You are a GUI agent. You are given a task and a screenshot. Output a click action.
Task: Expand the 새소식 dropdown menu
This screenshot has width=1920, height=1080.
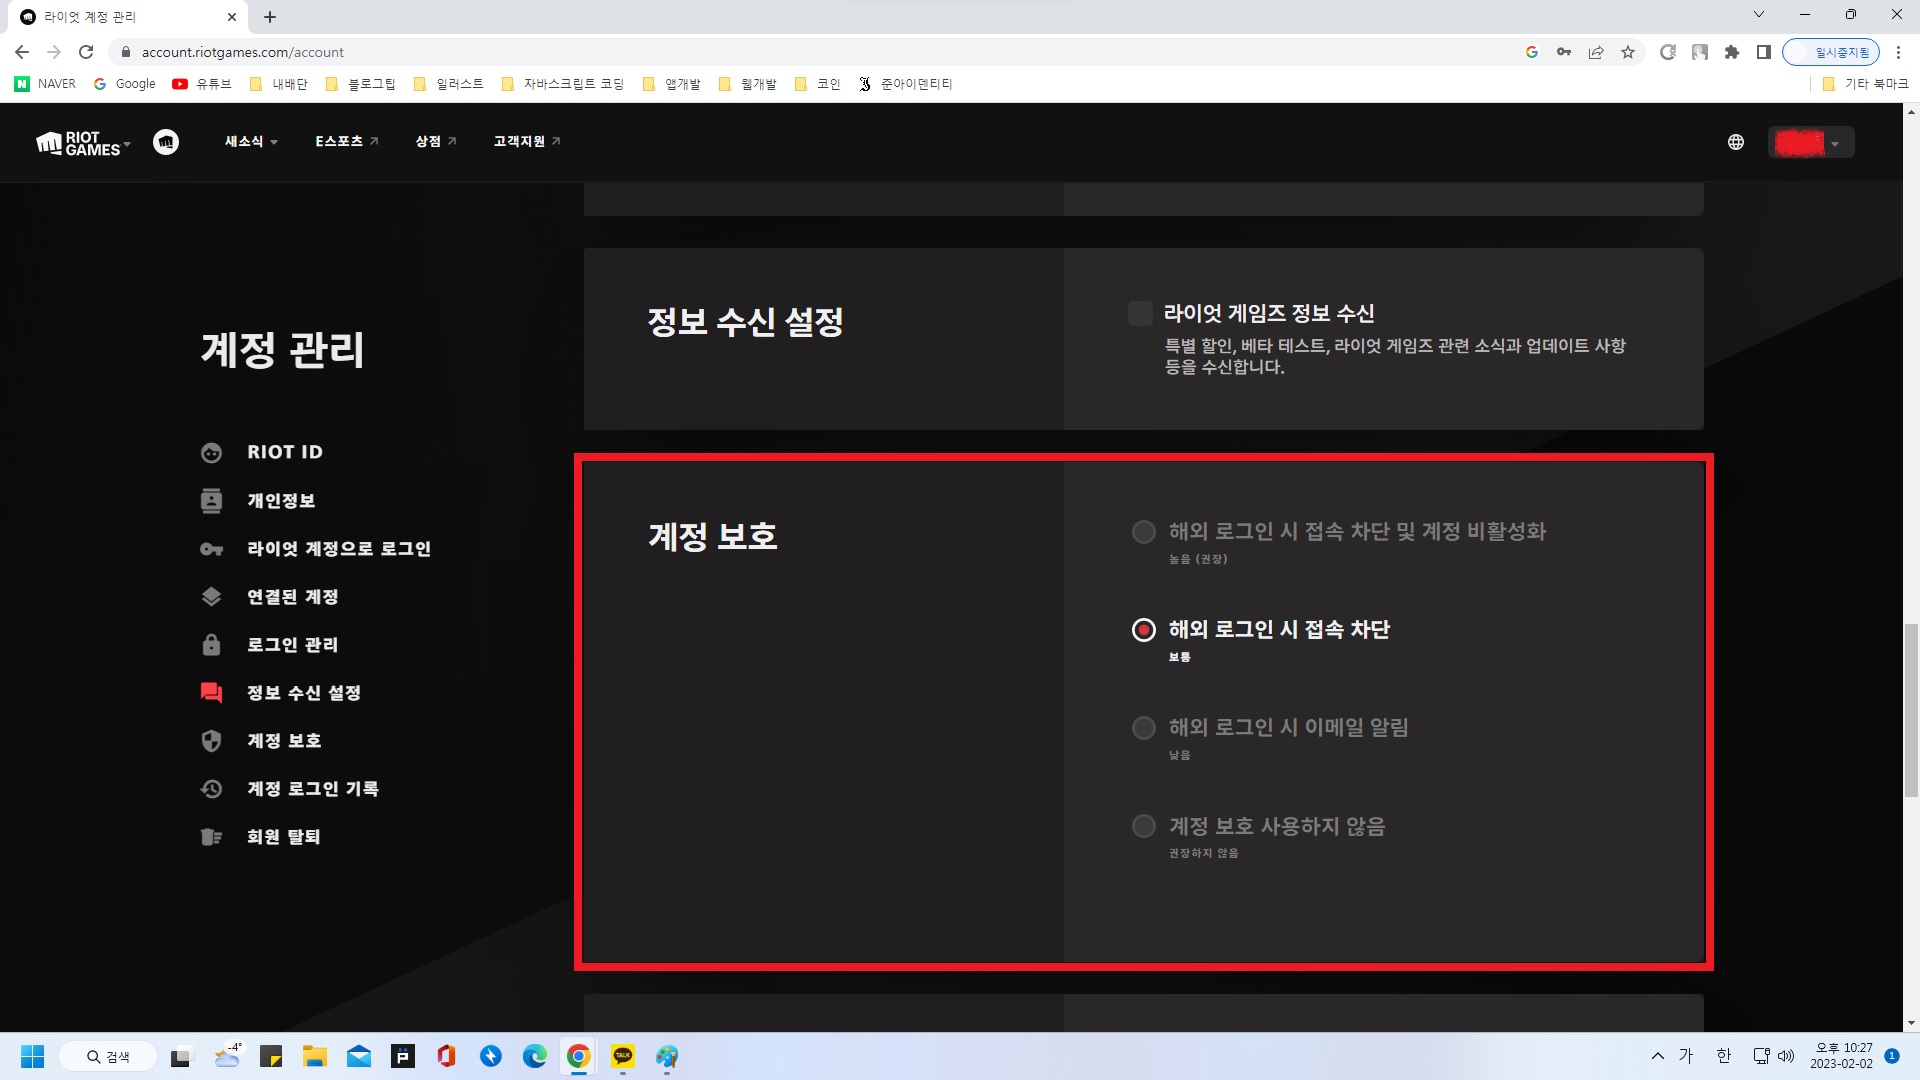click(250, 142)
